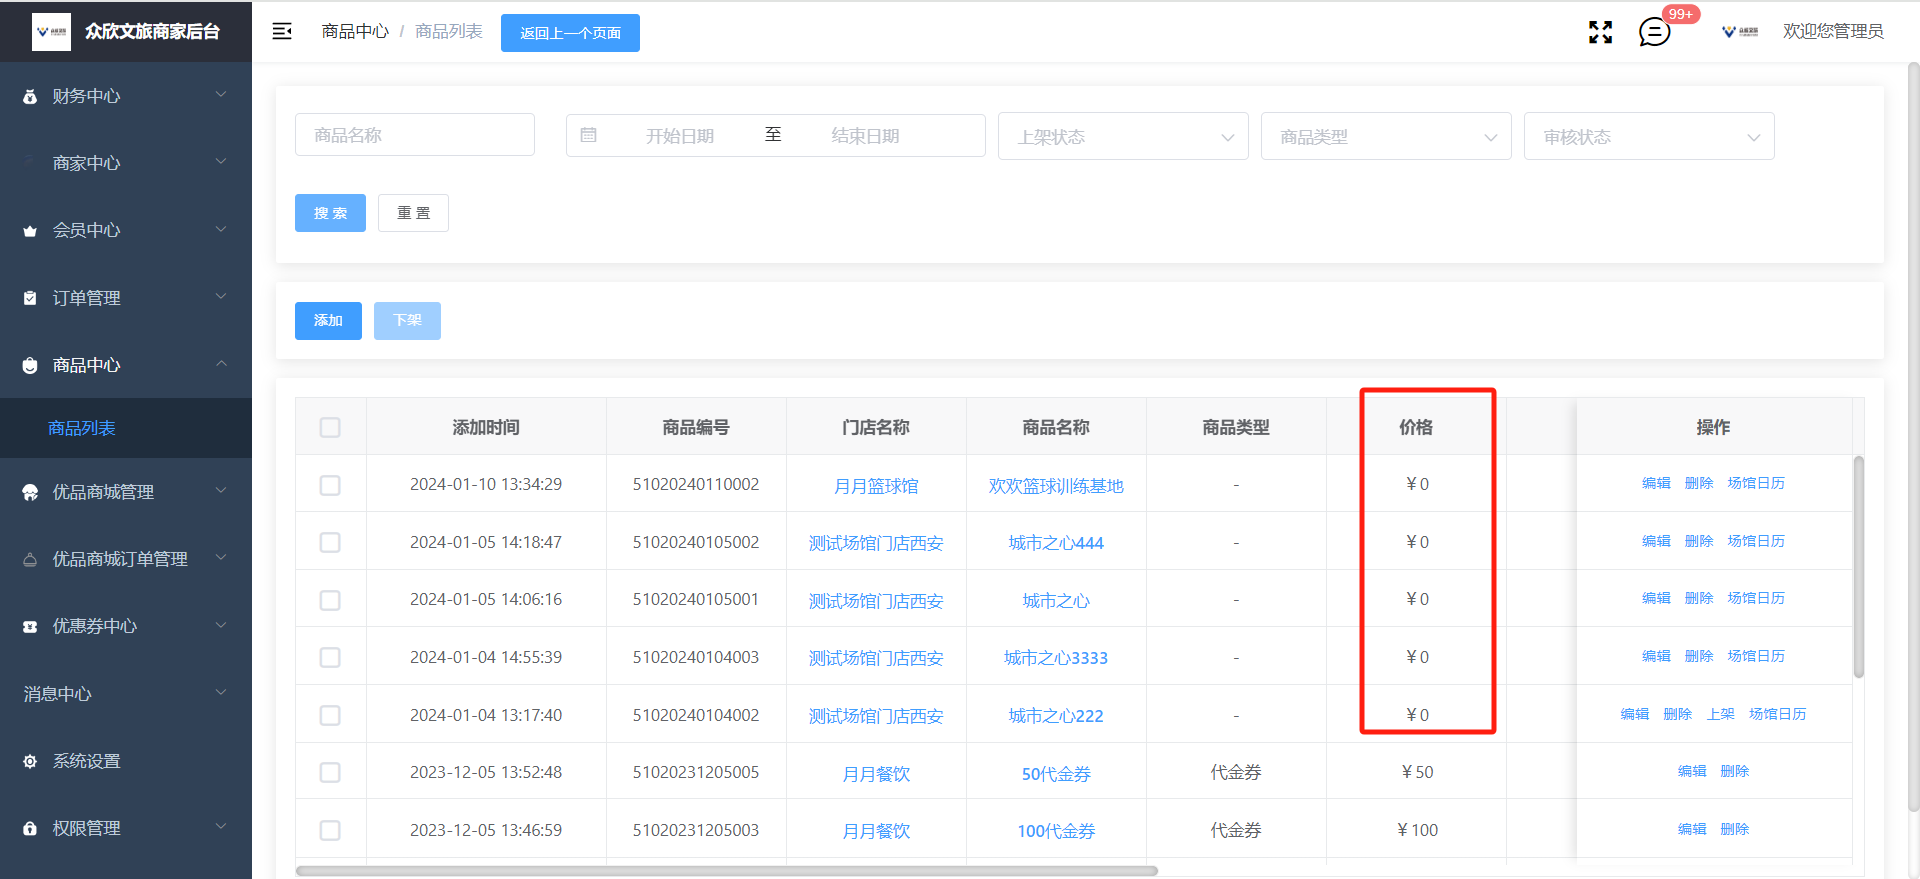Open the messages chat bubble icon
Viewport: 1920px width, 879px height.
pos(1655,32)
